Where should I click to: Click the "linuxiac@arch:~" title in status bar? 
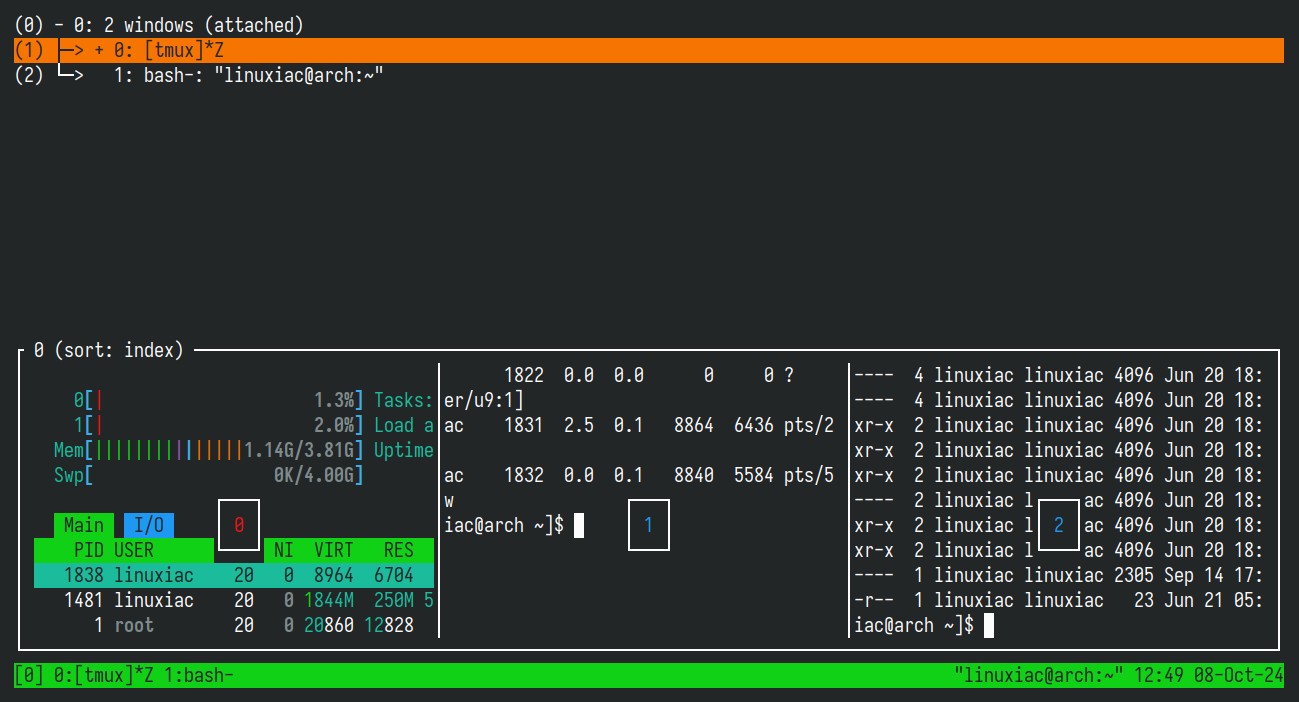1039,676
